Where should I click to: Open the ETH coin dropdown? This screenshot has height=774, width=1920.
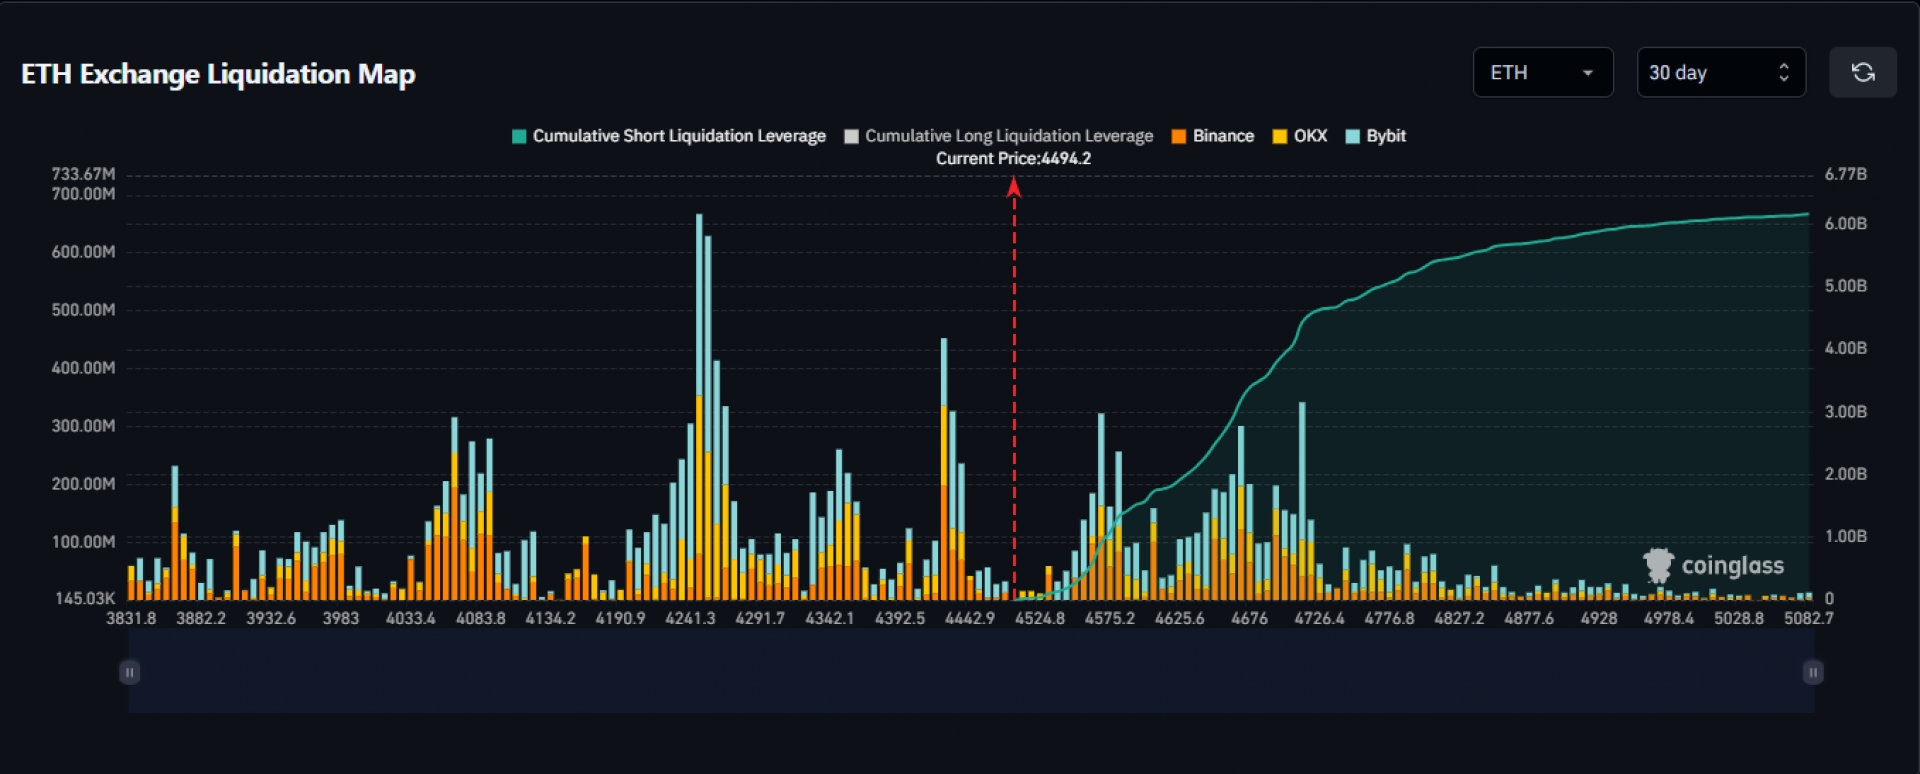point(1542,73)
